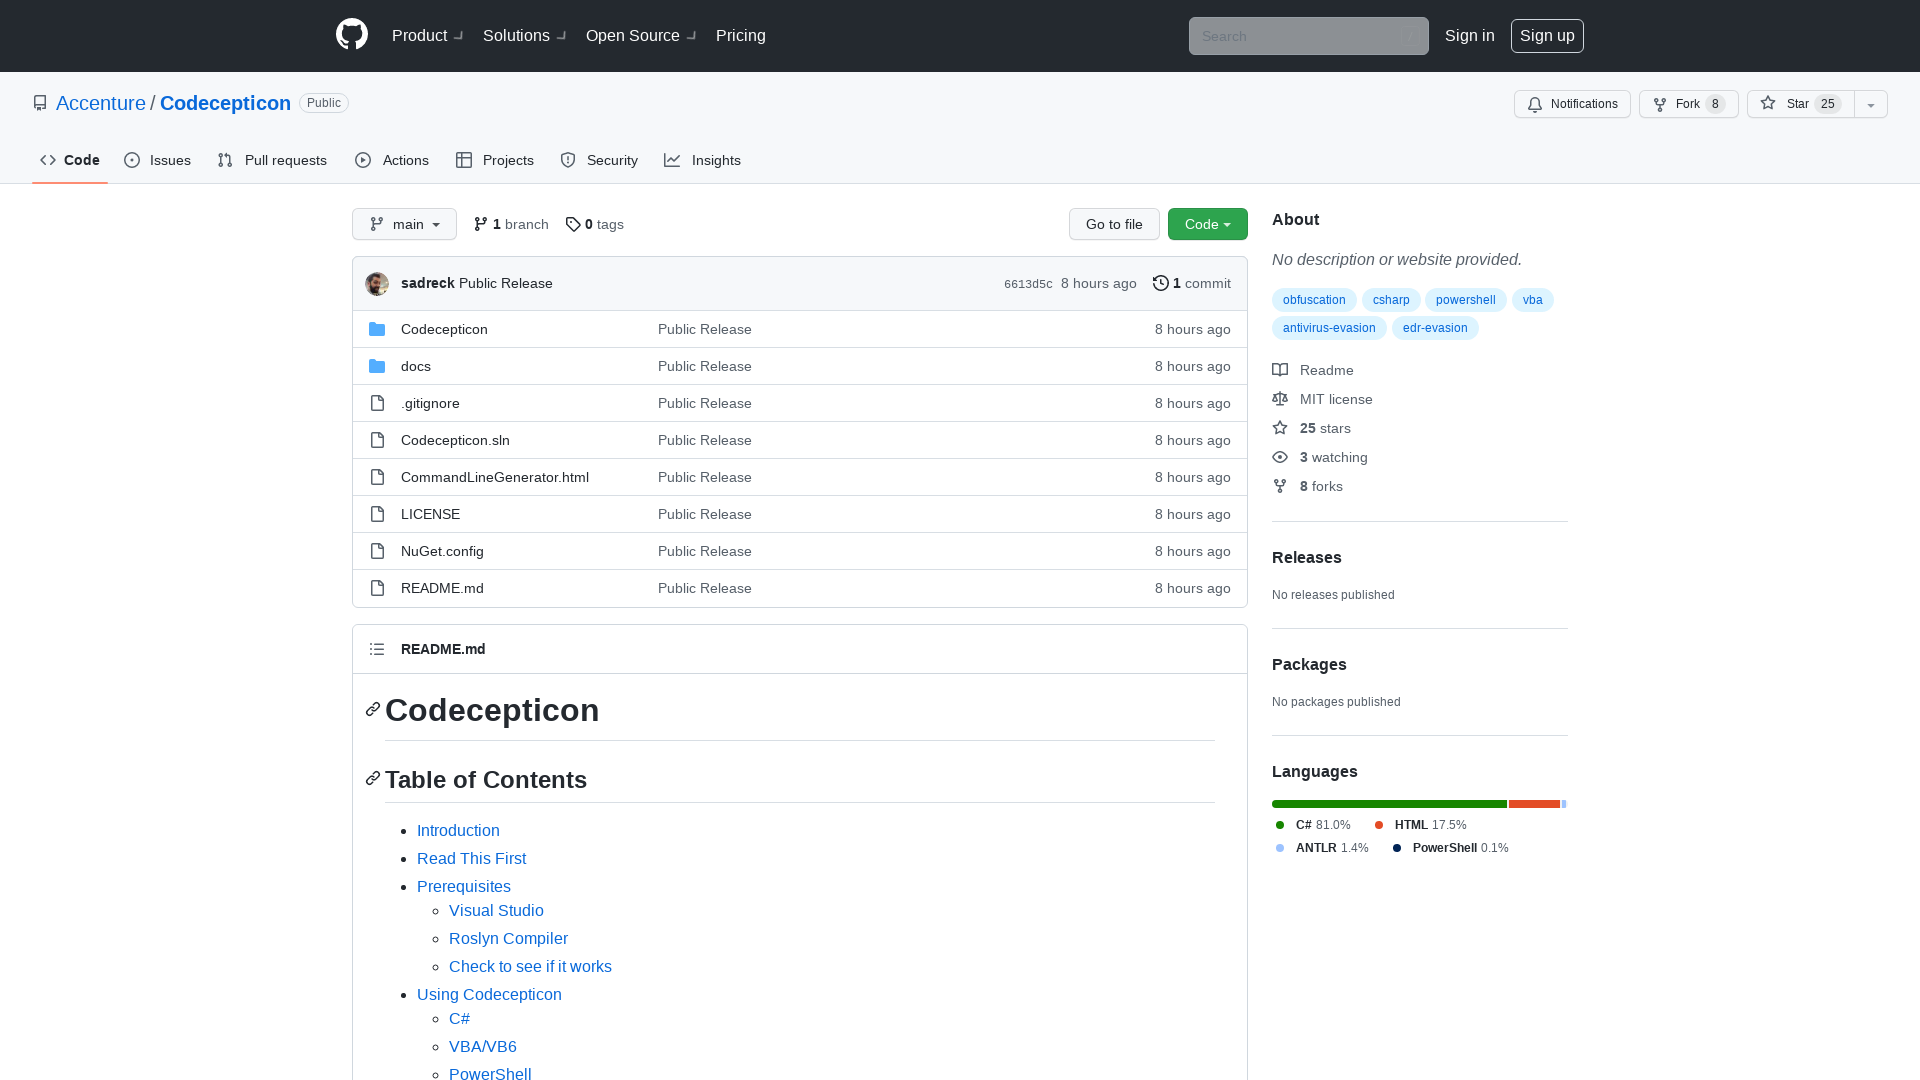Open the Pricing menu item
Viewport: 1920px width, 1080px height.
[x=740, y=35]
